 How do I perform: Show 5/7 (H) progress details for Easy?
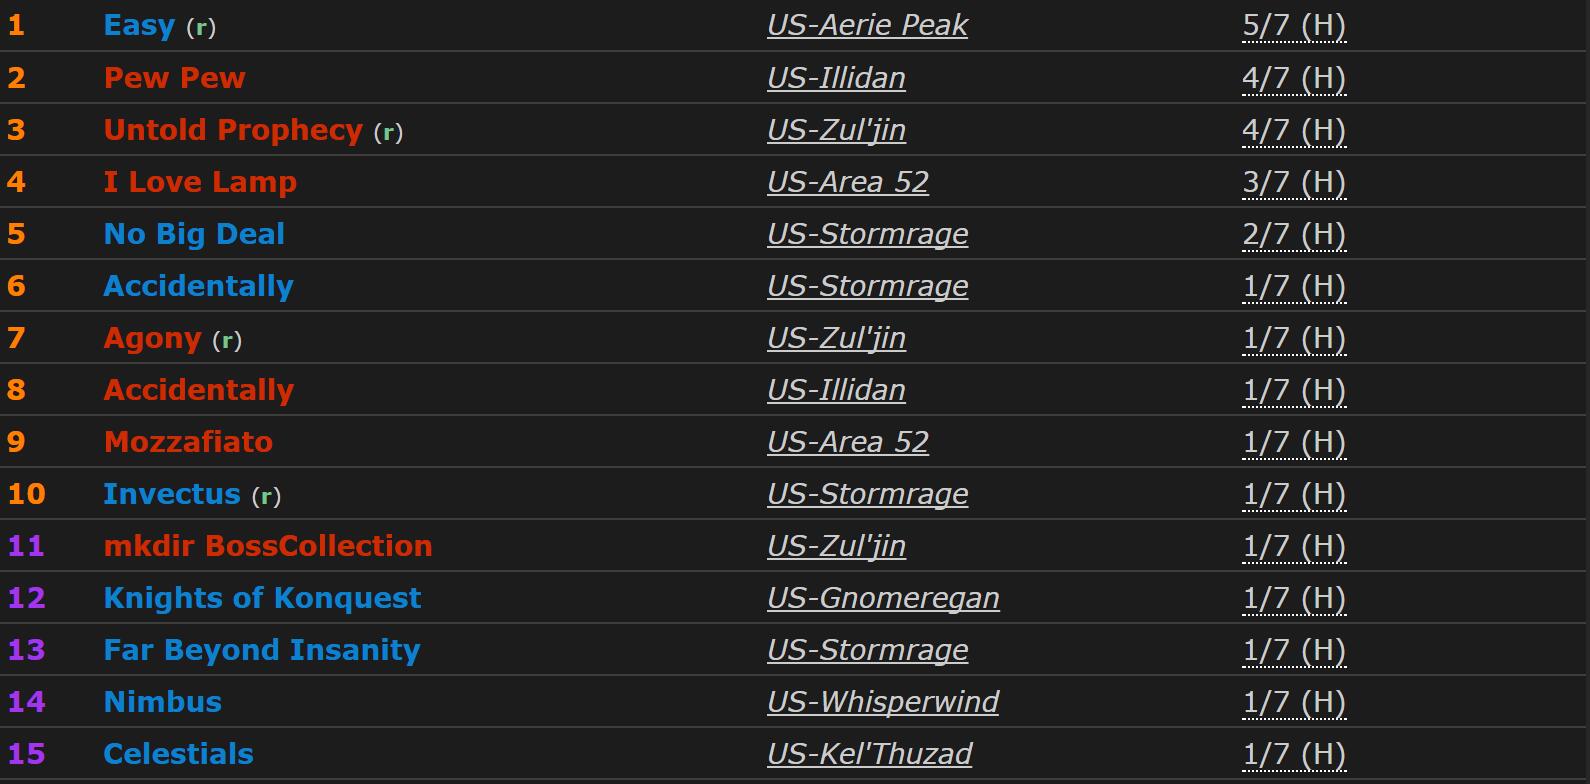pos(1294,26)
